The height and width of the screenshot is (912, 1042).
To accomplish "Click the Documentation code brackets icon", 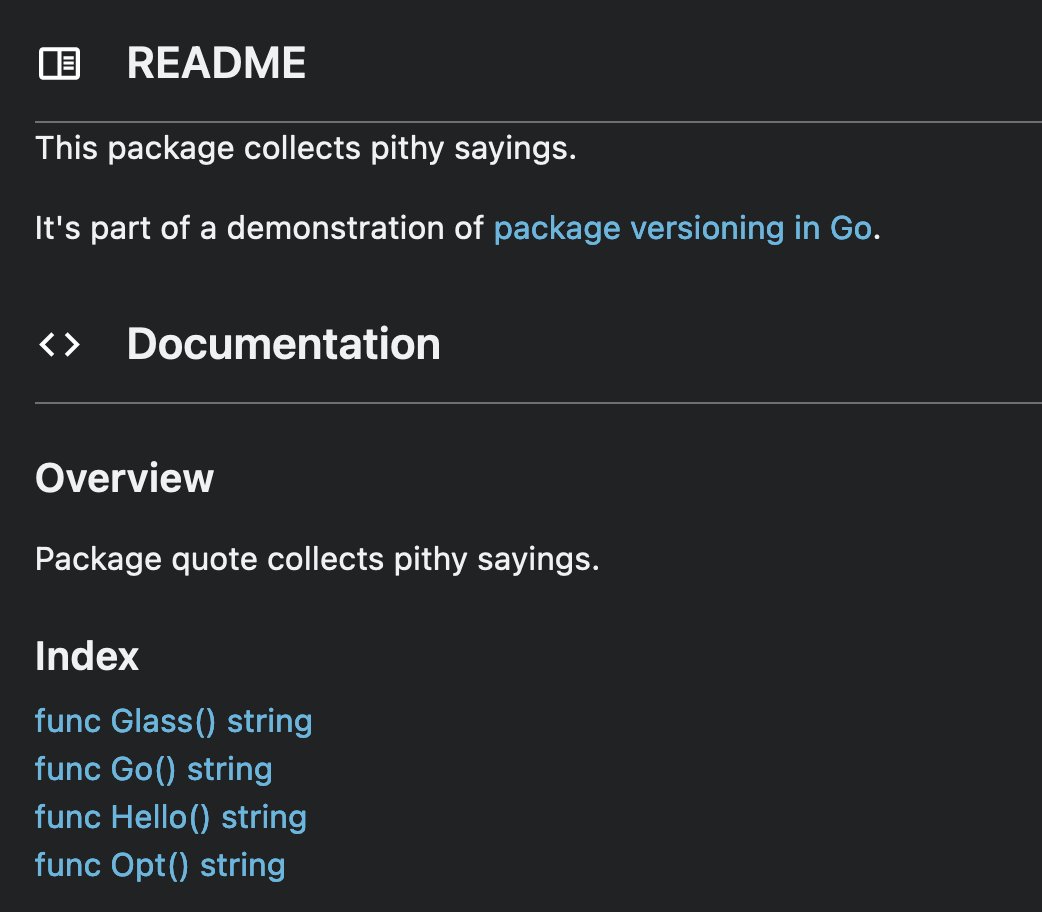I will (59, 345).
